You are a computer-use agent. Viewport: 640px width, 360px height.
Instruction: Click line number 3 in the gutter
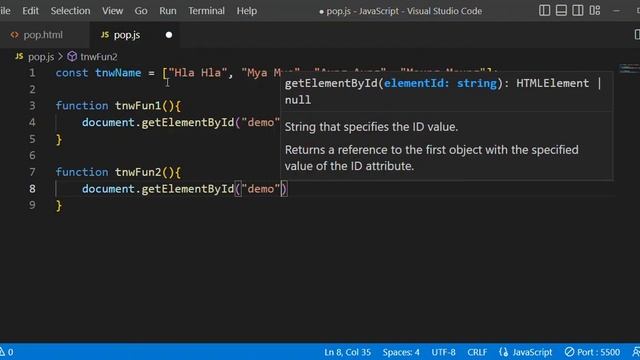(32, 106)
